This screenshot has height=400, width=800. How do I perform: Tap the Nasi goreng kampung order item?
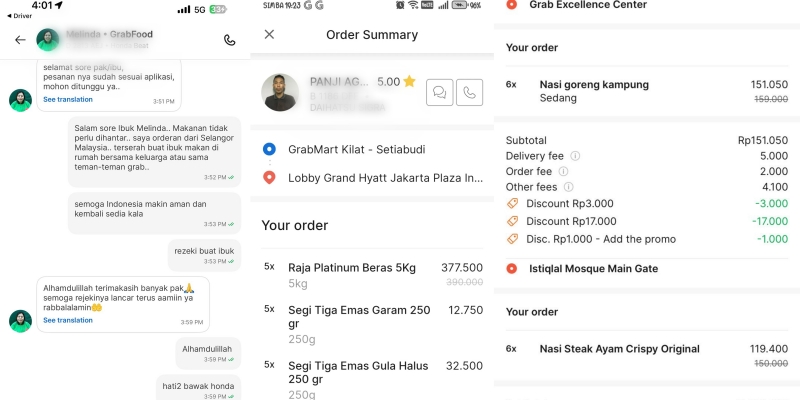[646, 91]
